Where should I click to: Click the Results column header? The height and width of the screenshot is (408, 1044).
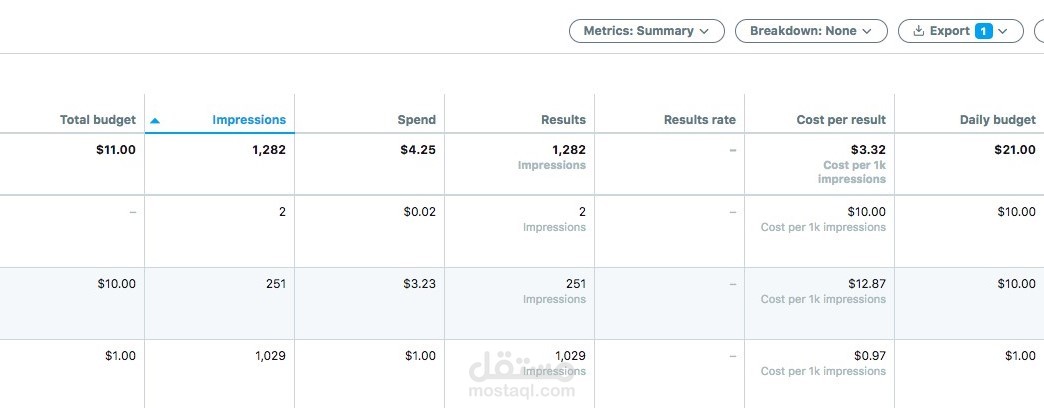(x=563, y=120)
